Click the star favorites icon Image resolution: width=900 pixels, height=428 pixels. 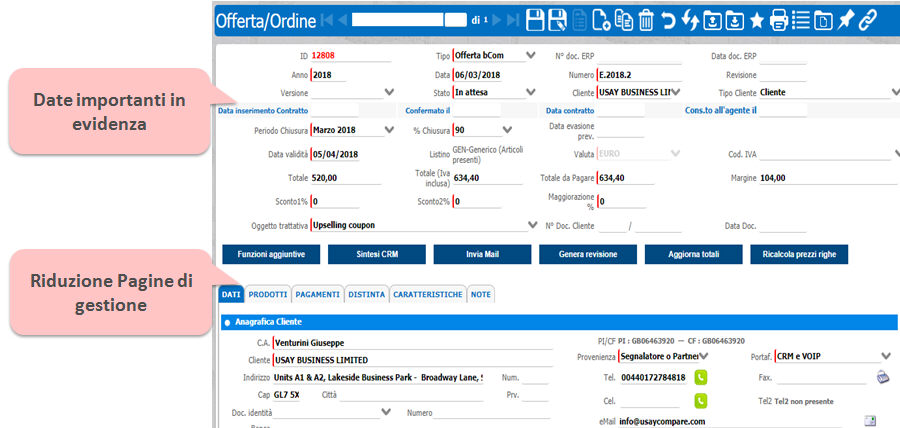point(756,19)
